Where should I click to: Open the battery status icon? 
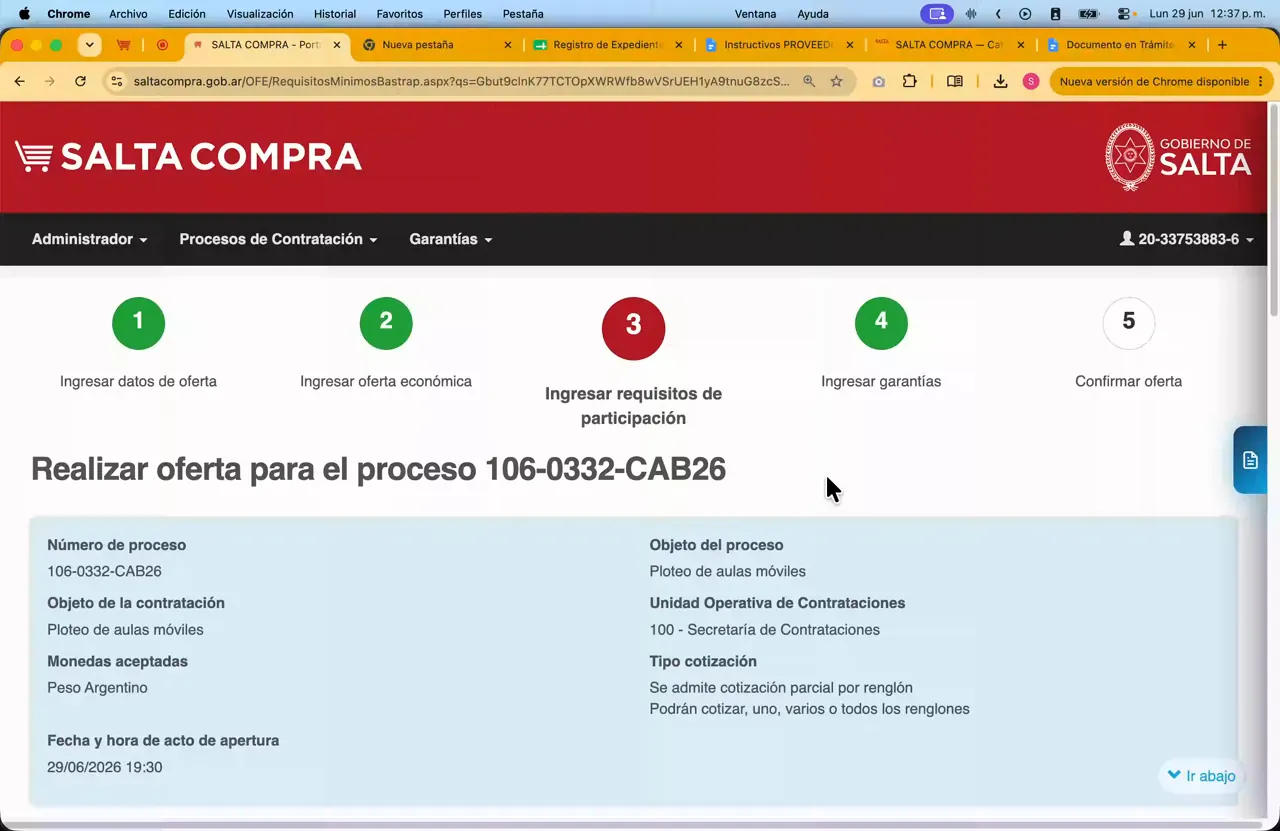pyautogui.click(x=1088, y=14)
